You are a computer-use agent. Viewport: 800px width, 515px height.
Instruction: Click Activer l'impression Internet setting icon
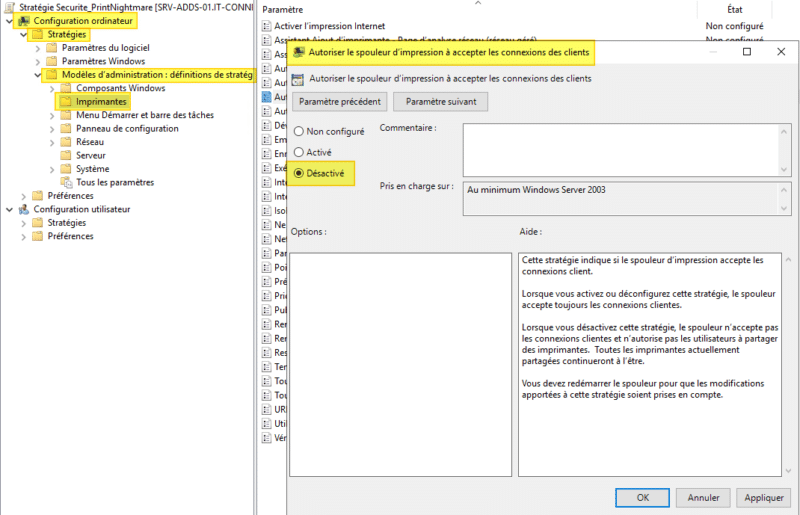[x=266, y=26]
